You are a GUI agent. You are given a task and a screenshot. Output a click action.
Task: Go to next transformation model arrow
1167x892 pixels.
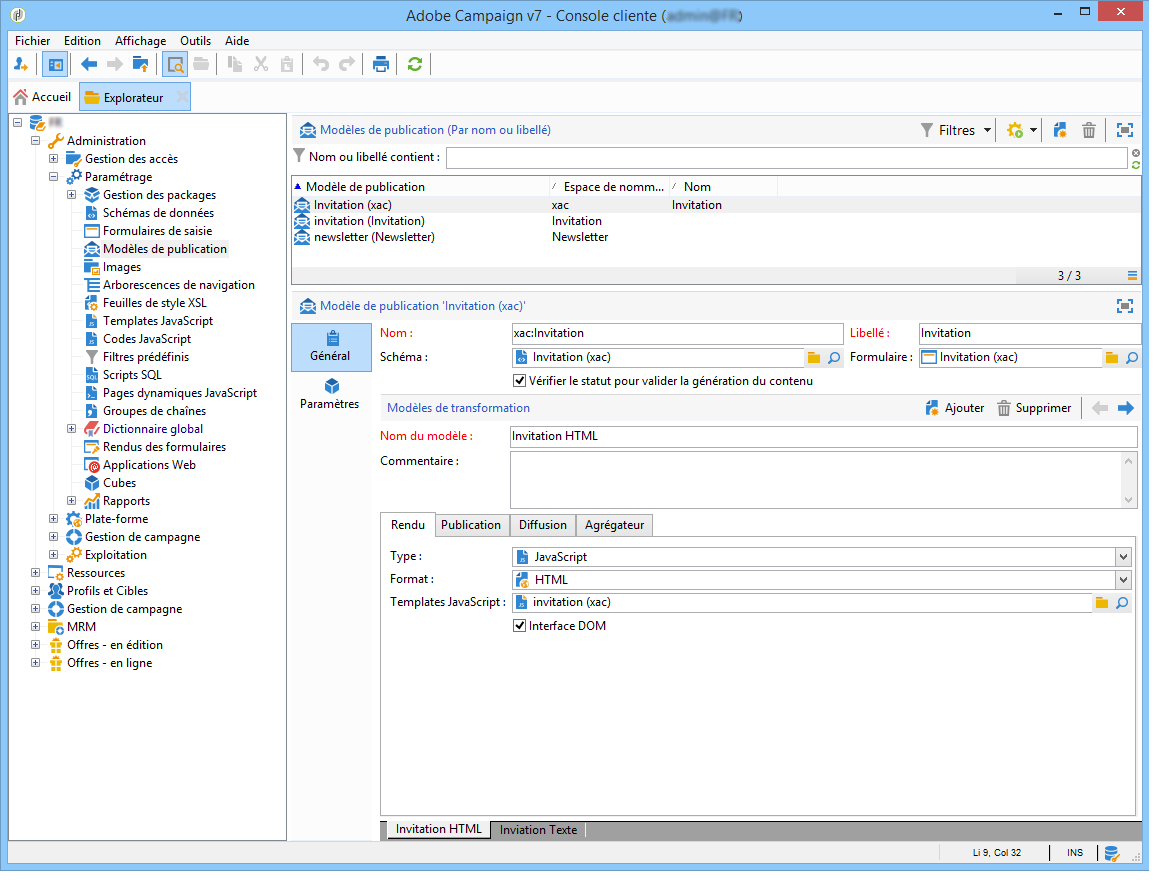[1125, 408]
